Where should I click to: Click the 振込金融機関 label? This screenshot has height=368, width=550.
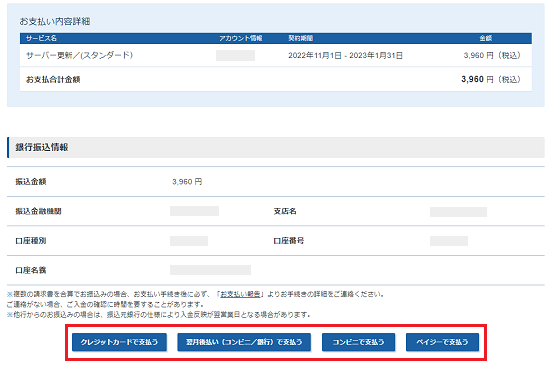click(38, 211)
